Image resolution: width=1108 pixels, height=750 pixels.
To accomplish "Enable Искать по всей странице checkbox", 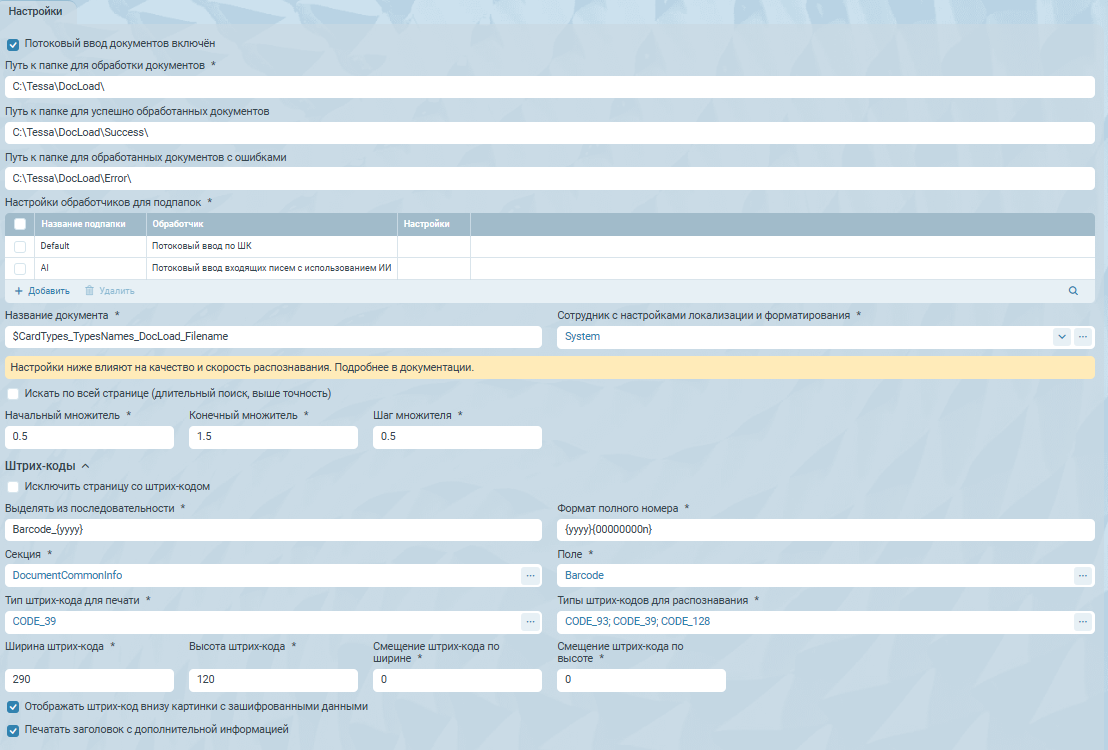I will (13, 394).
